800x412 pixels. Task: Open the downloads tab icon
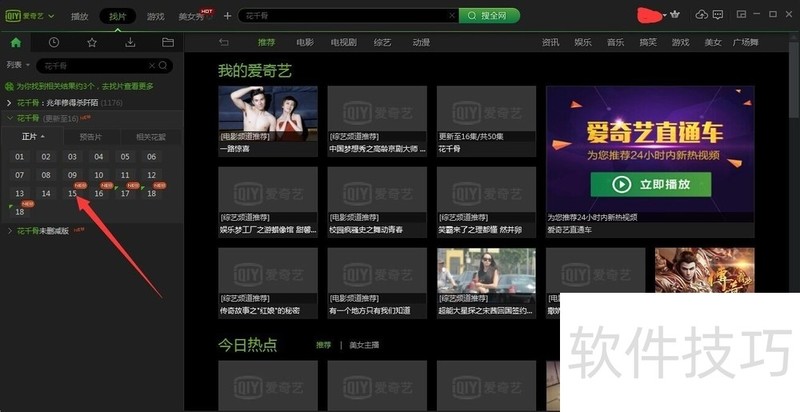tap(130, 42)
